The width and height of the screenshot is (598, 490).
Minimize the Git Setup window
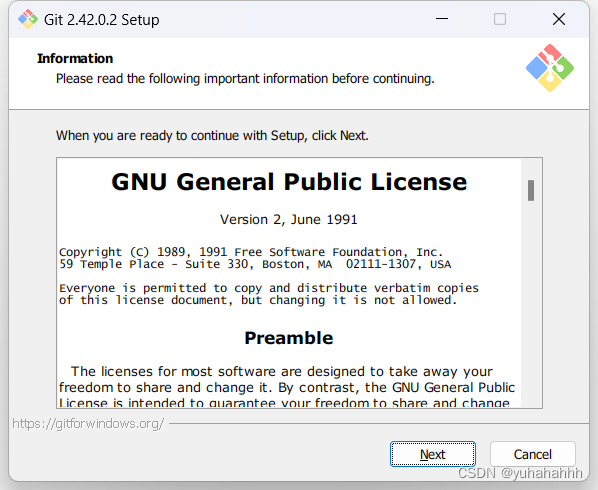pos(442,19)
